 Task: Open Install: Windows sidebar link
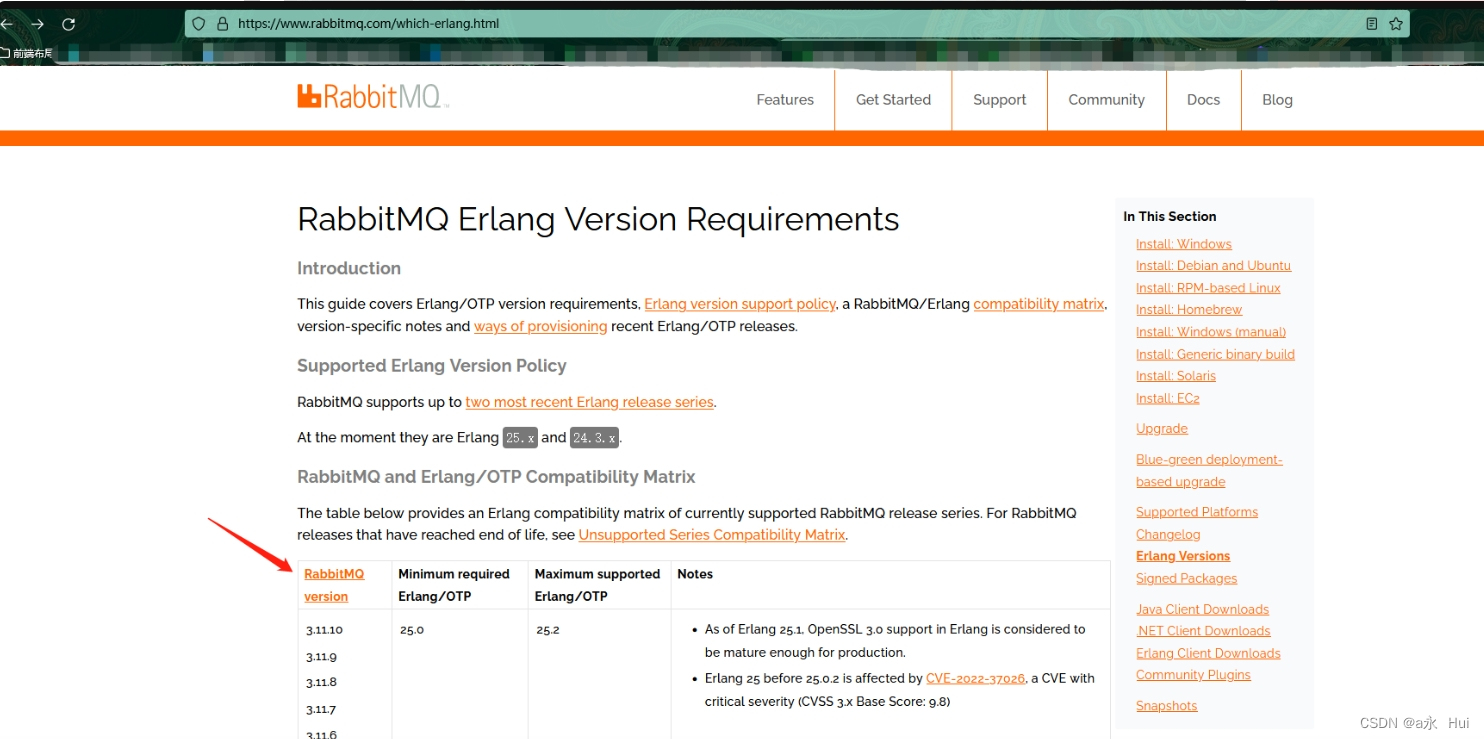point(1184,244)
